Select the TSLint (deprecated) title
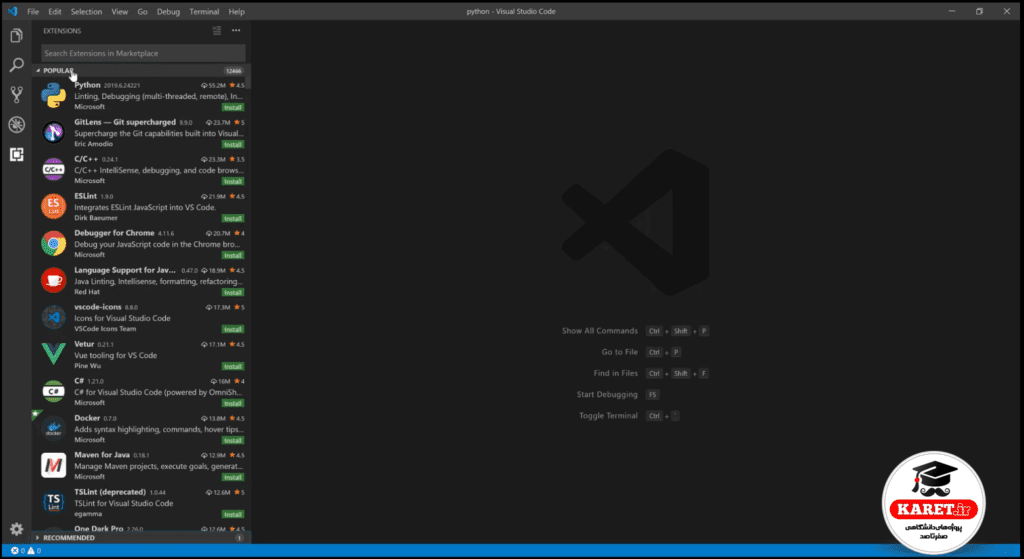The image size is (1024, 559). (x=110, y=492)
